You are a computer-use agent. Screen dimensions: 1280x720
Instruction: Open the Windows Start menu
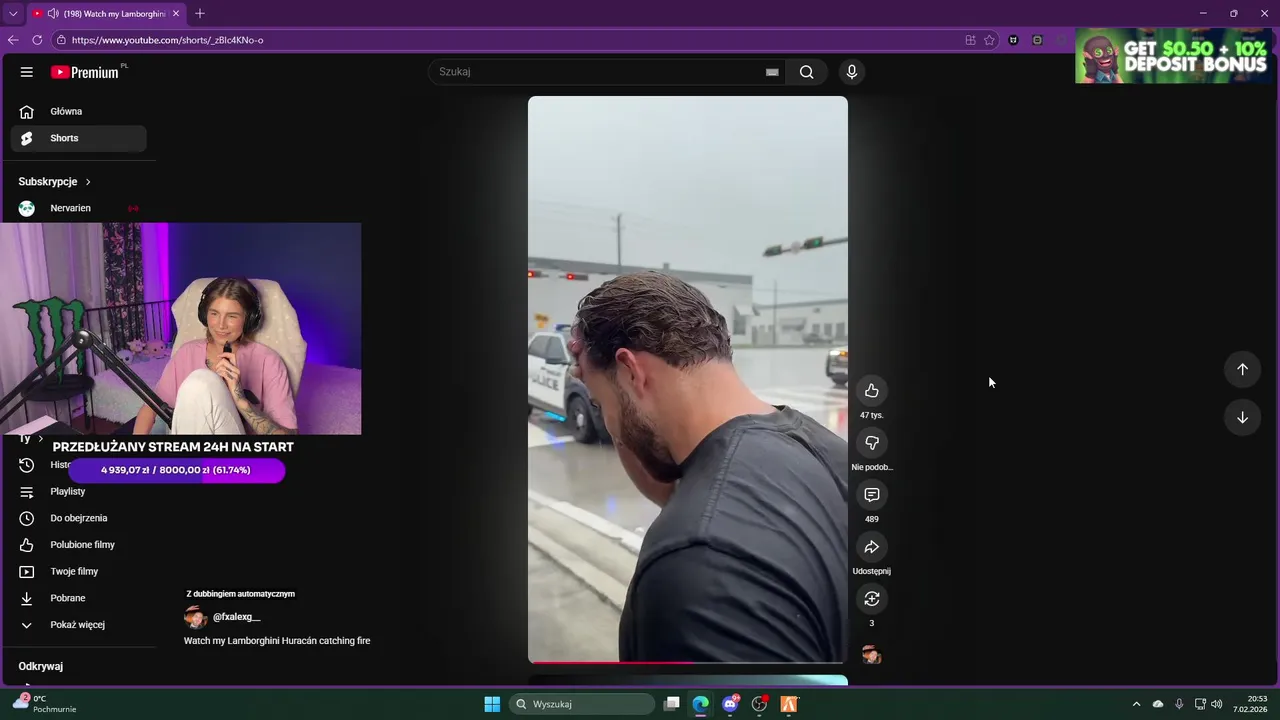pyautogui.click(x=492, y=704)
